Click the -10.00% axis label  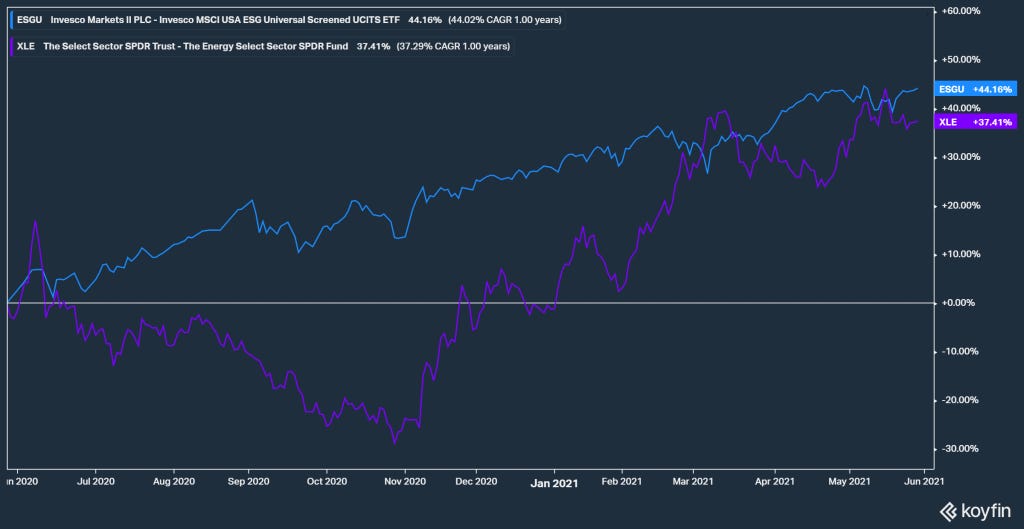pyautogui.click(x=962, y=351)
